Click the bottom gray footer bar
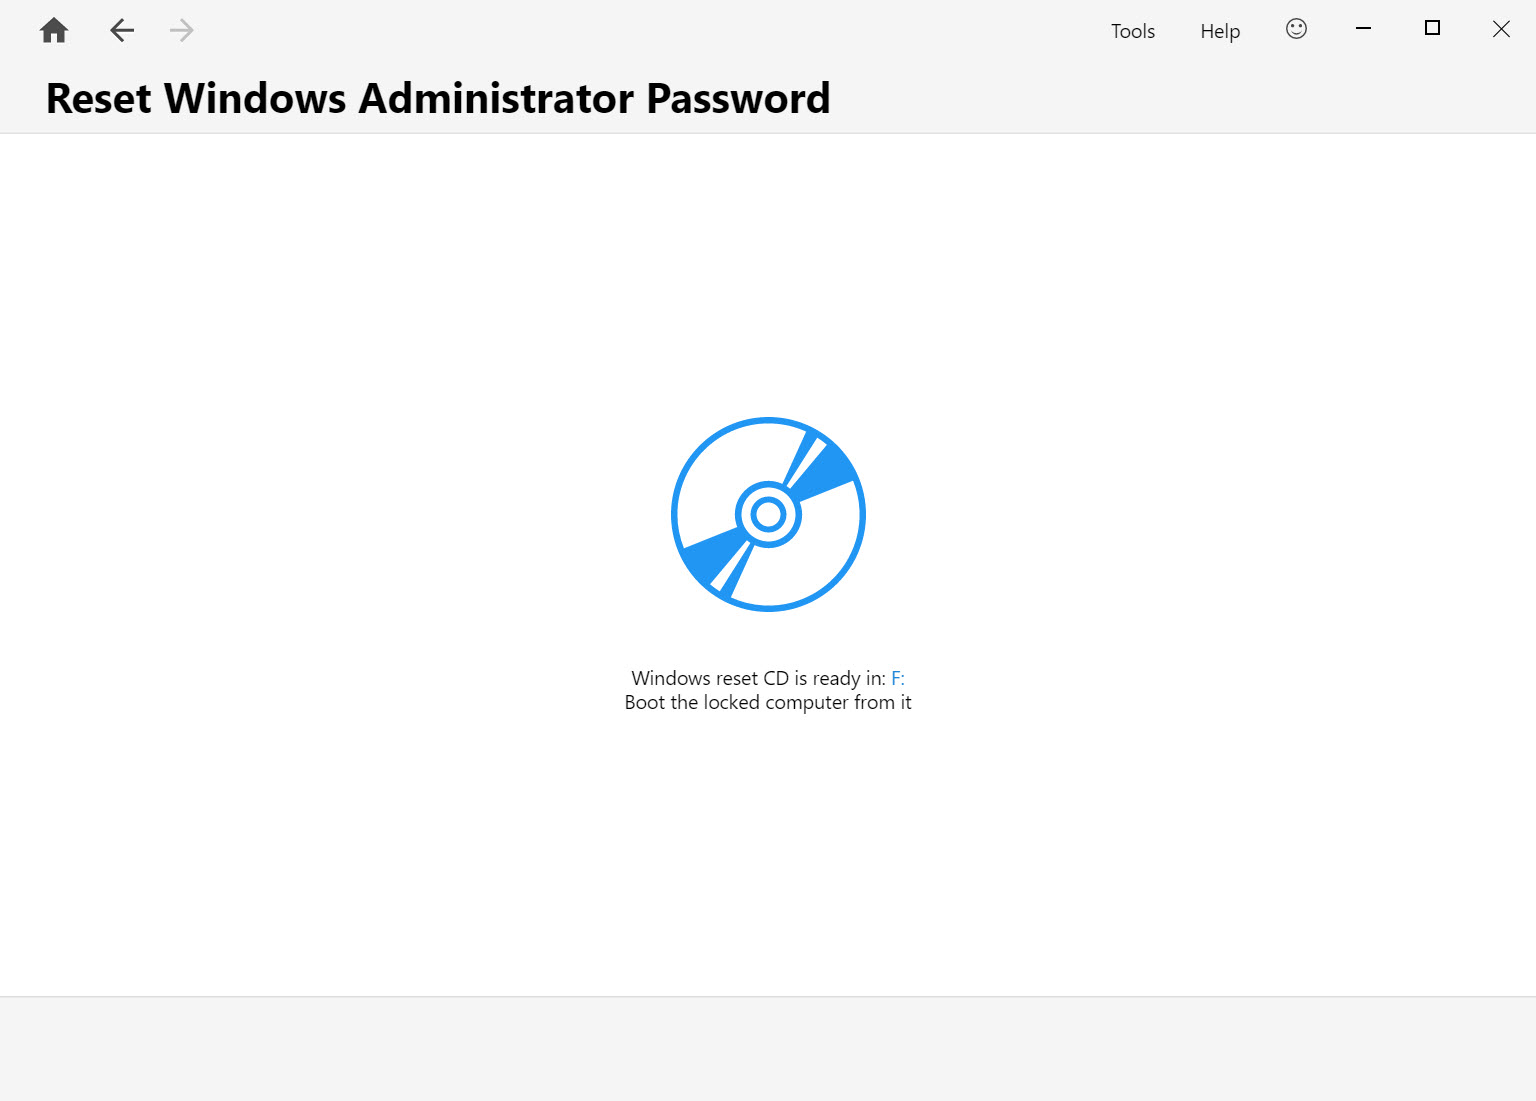This screenshot has width=1536, height=1101. pyautogui.click(x=768, y=1048)
